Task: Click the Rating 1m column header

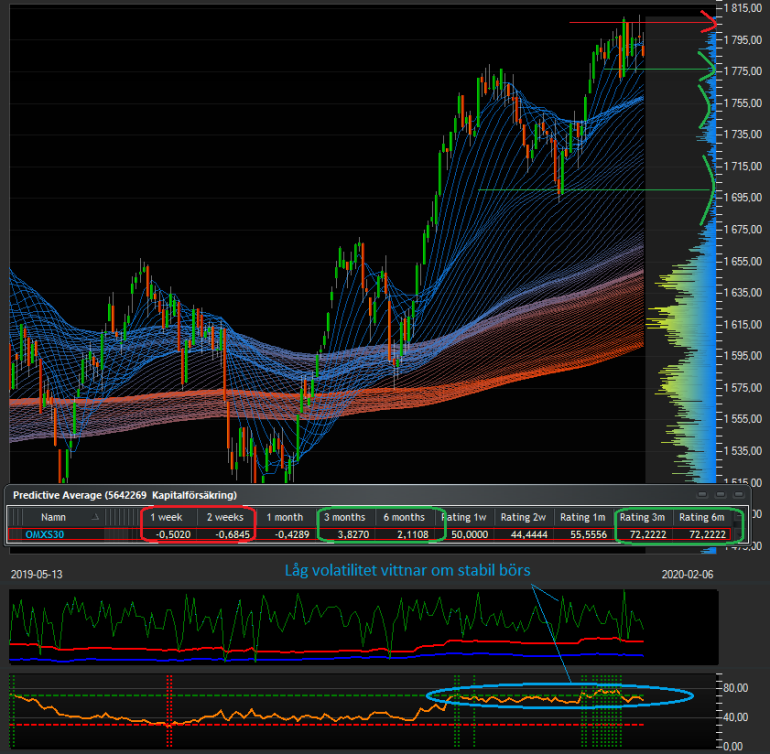Action: click(x=583, y=517)
